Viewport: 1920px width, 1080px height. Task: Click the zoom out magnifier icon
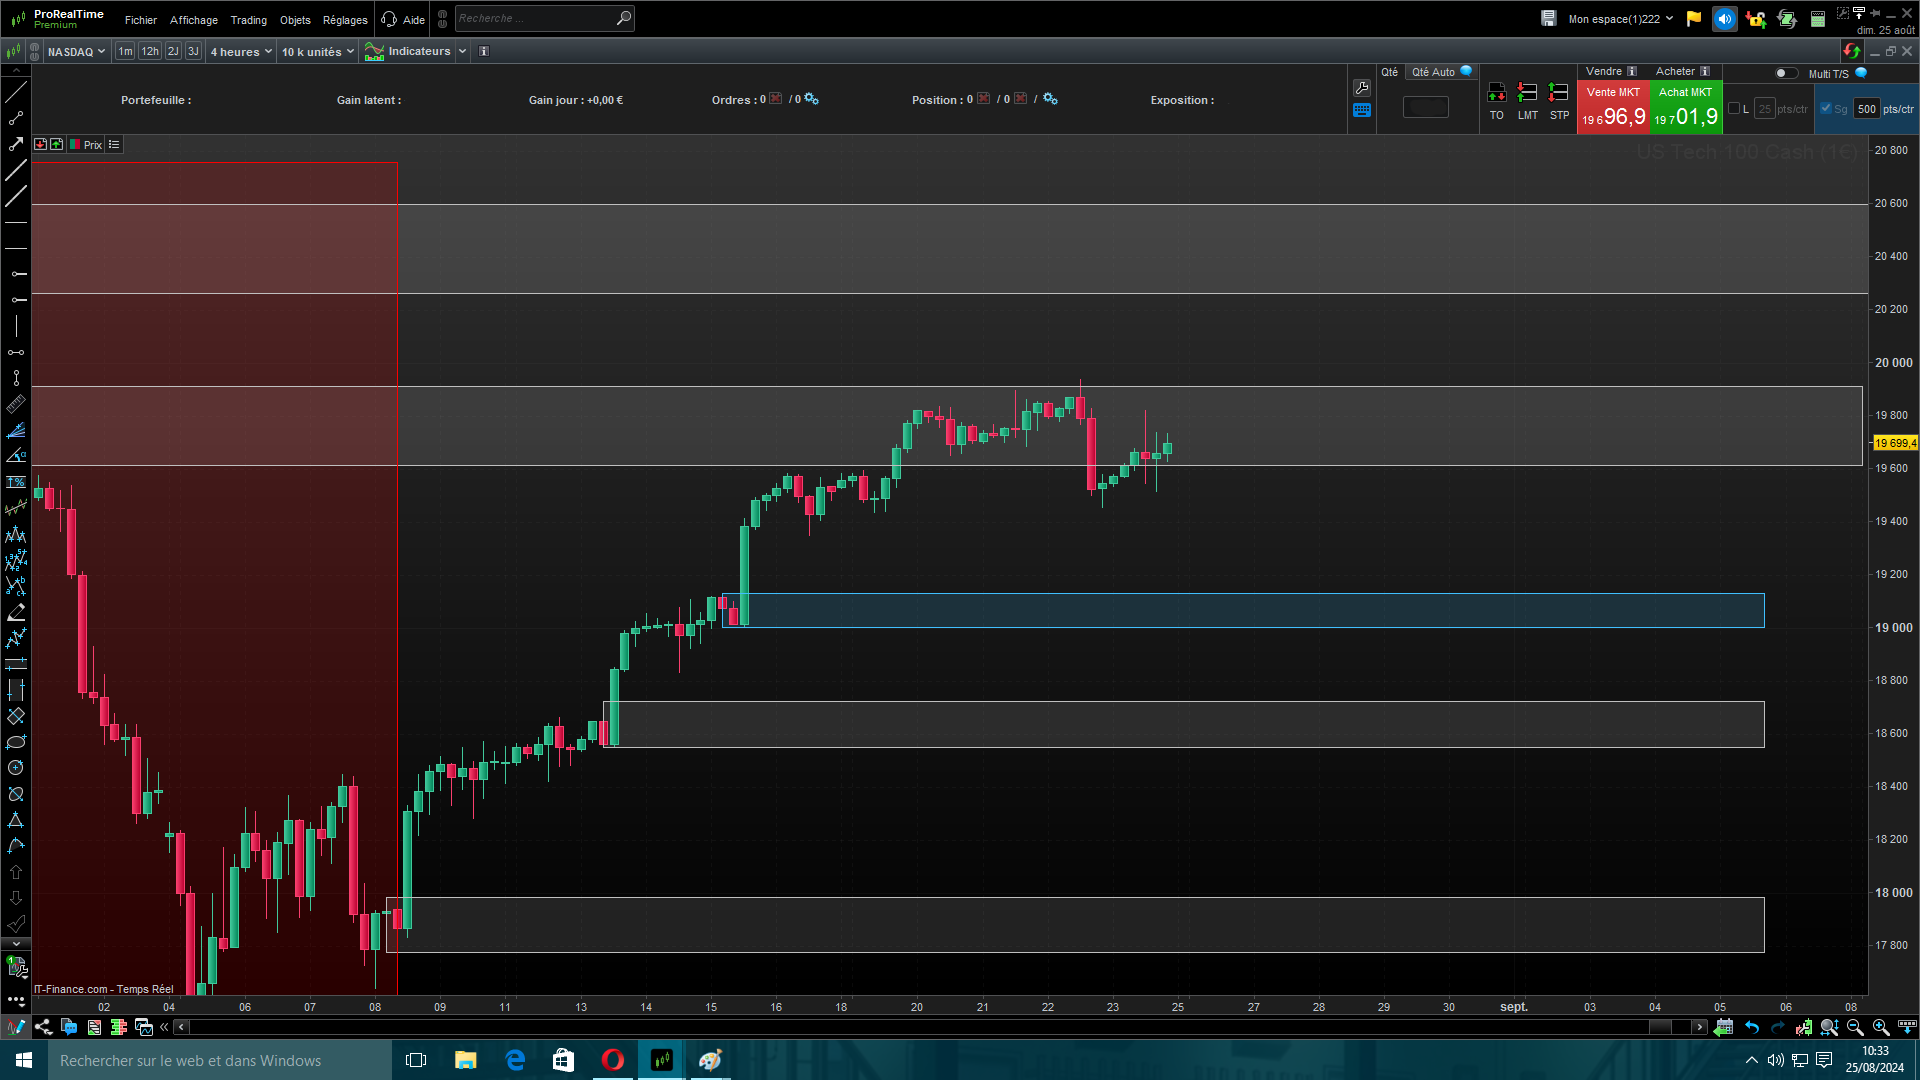point(1855,1027)
